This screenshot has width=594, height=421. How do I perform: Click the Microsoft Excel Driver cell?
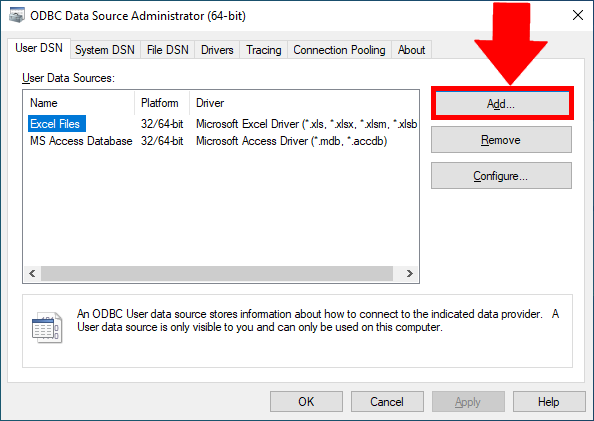(306, 124)
